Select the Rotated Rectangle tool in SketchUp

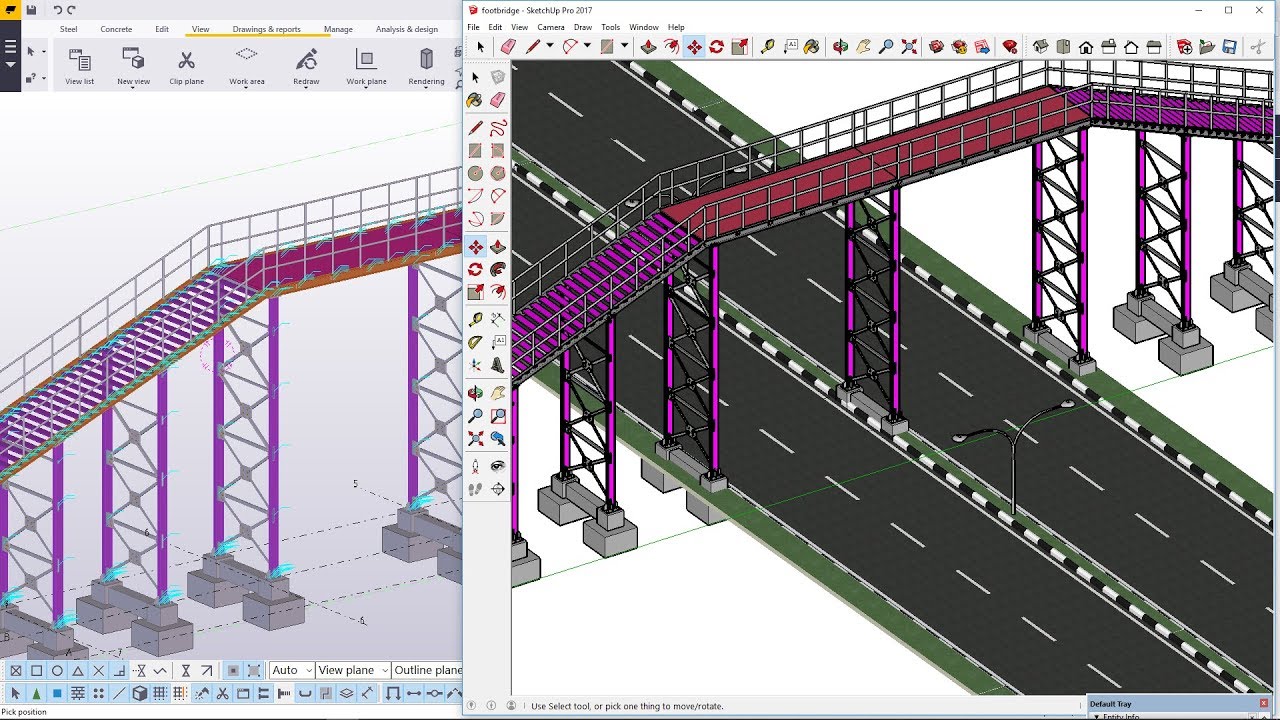click(497, 150)
